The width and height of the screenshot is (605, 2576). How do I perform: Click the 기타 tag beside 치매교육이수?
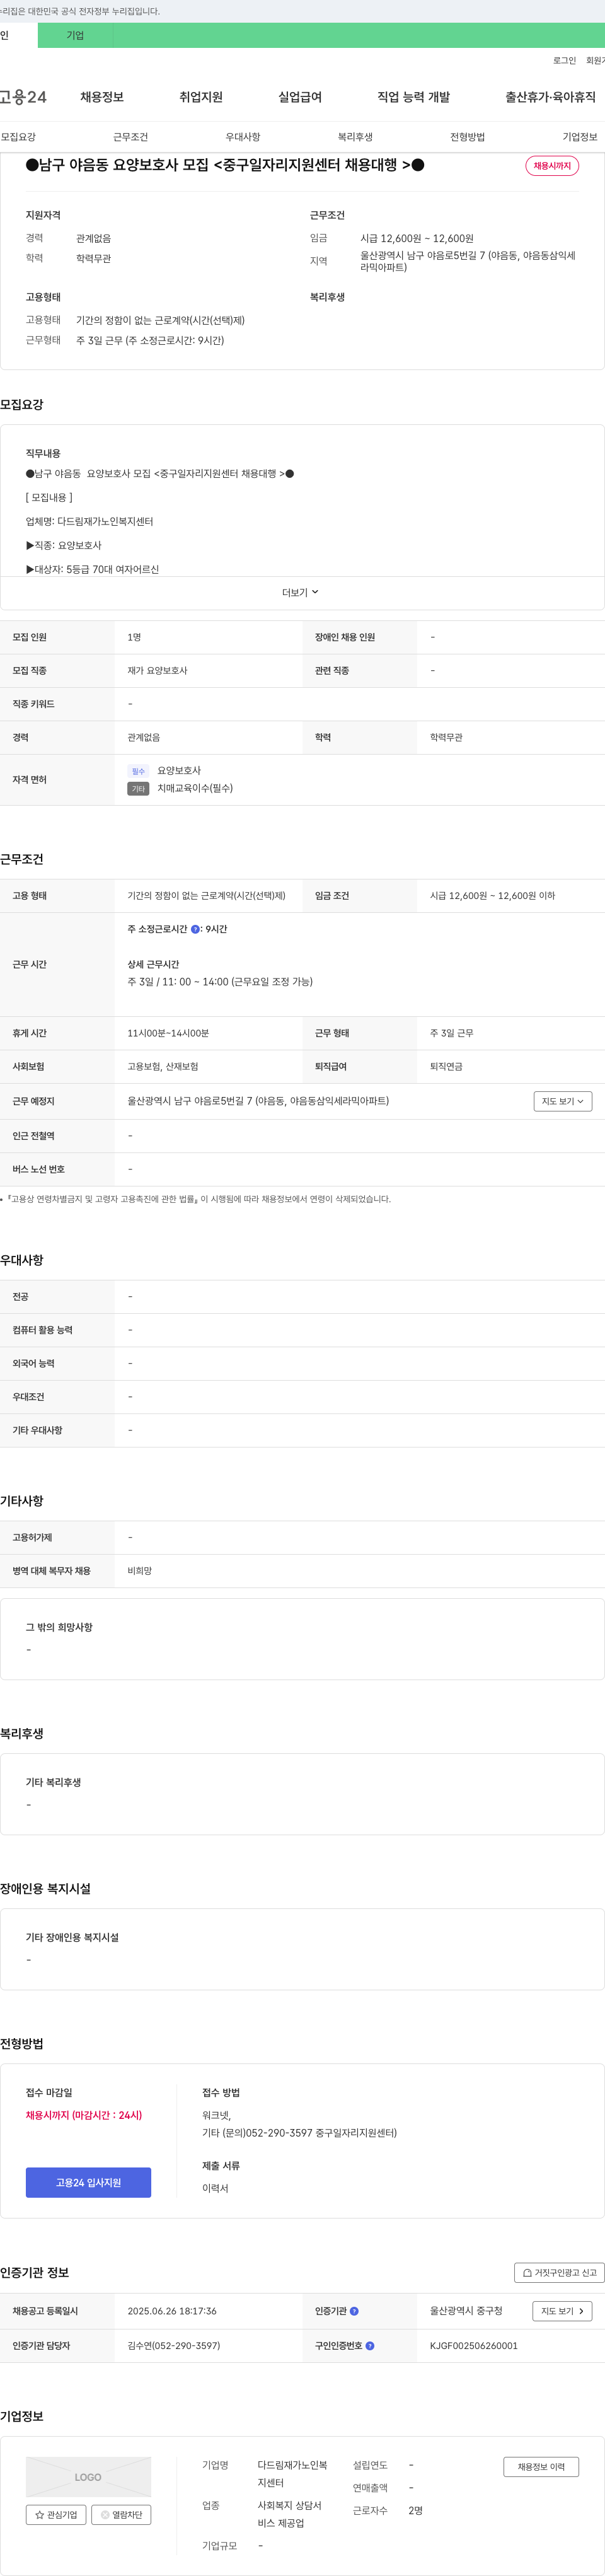138,789
